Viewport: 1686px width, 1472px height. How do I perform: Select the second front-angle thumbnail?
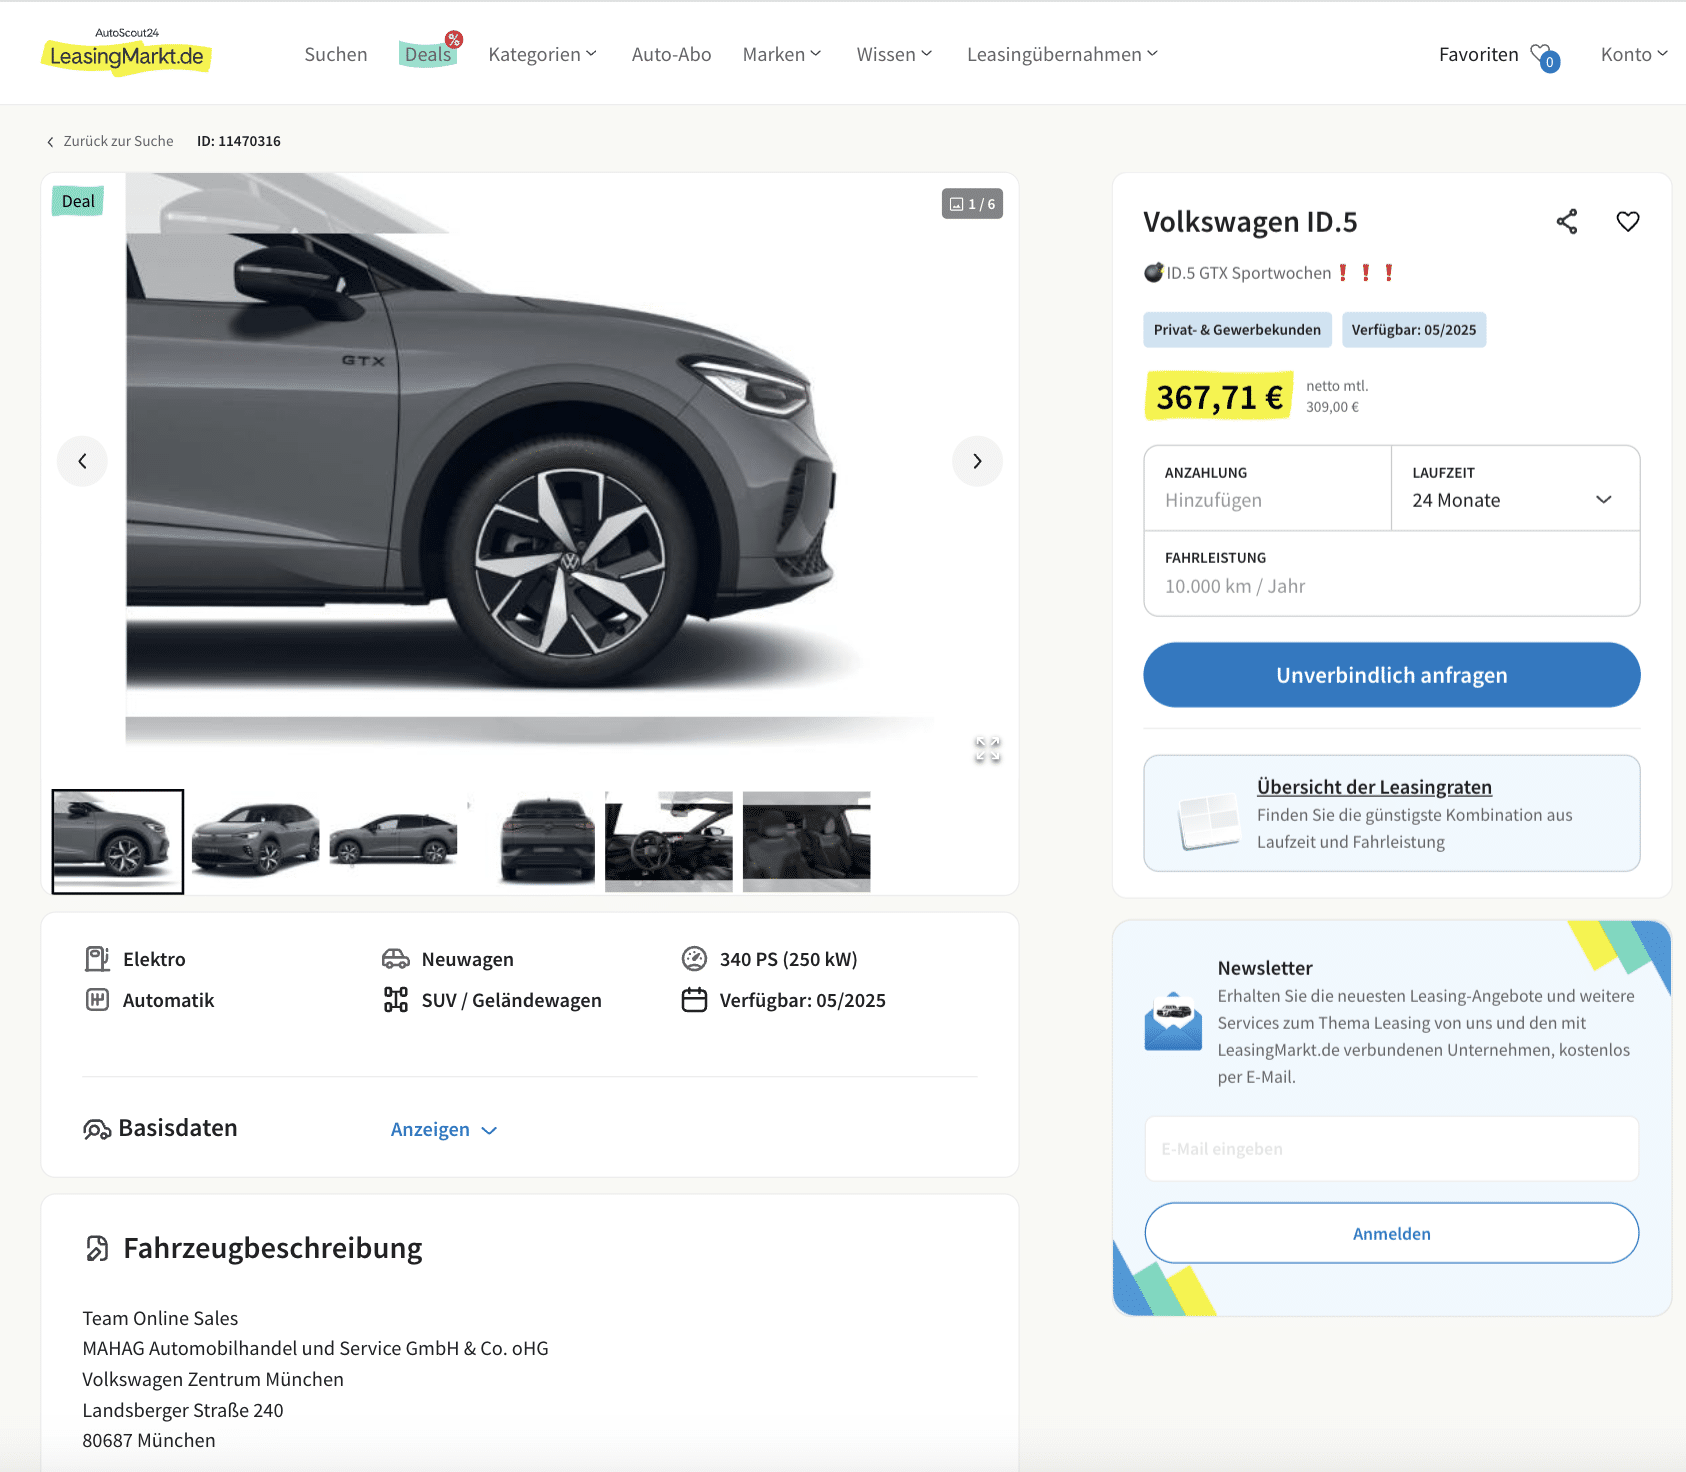tap(255, 842)
